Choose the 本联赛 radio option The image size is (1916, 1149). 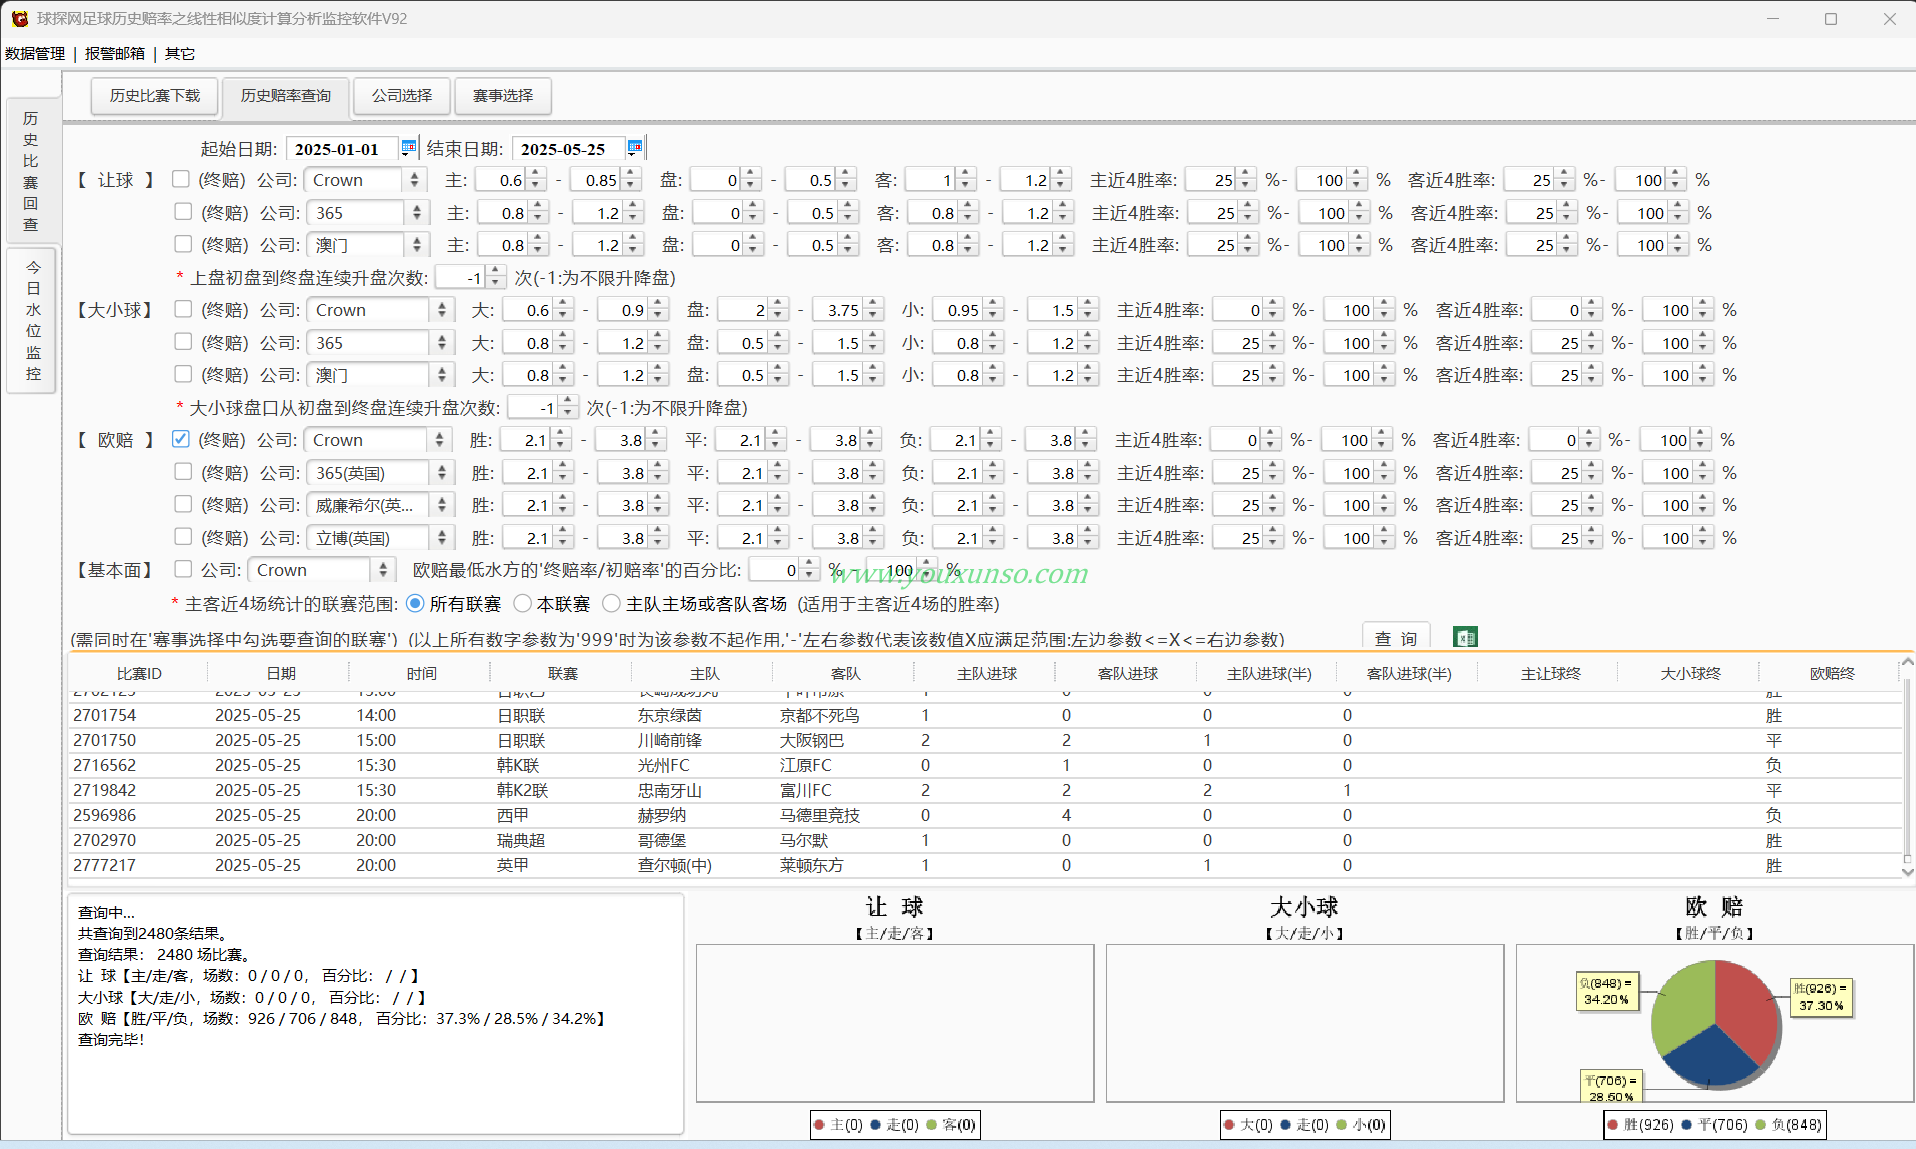point(522,603)
